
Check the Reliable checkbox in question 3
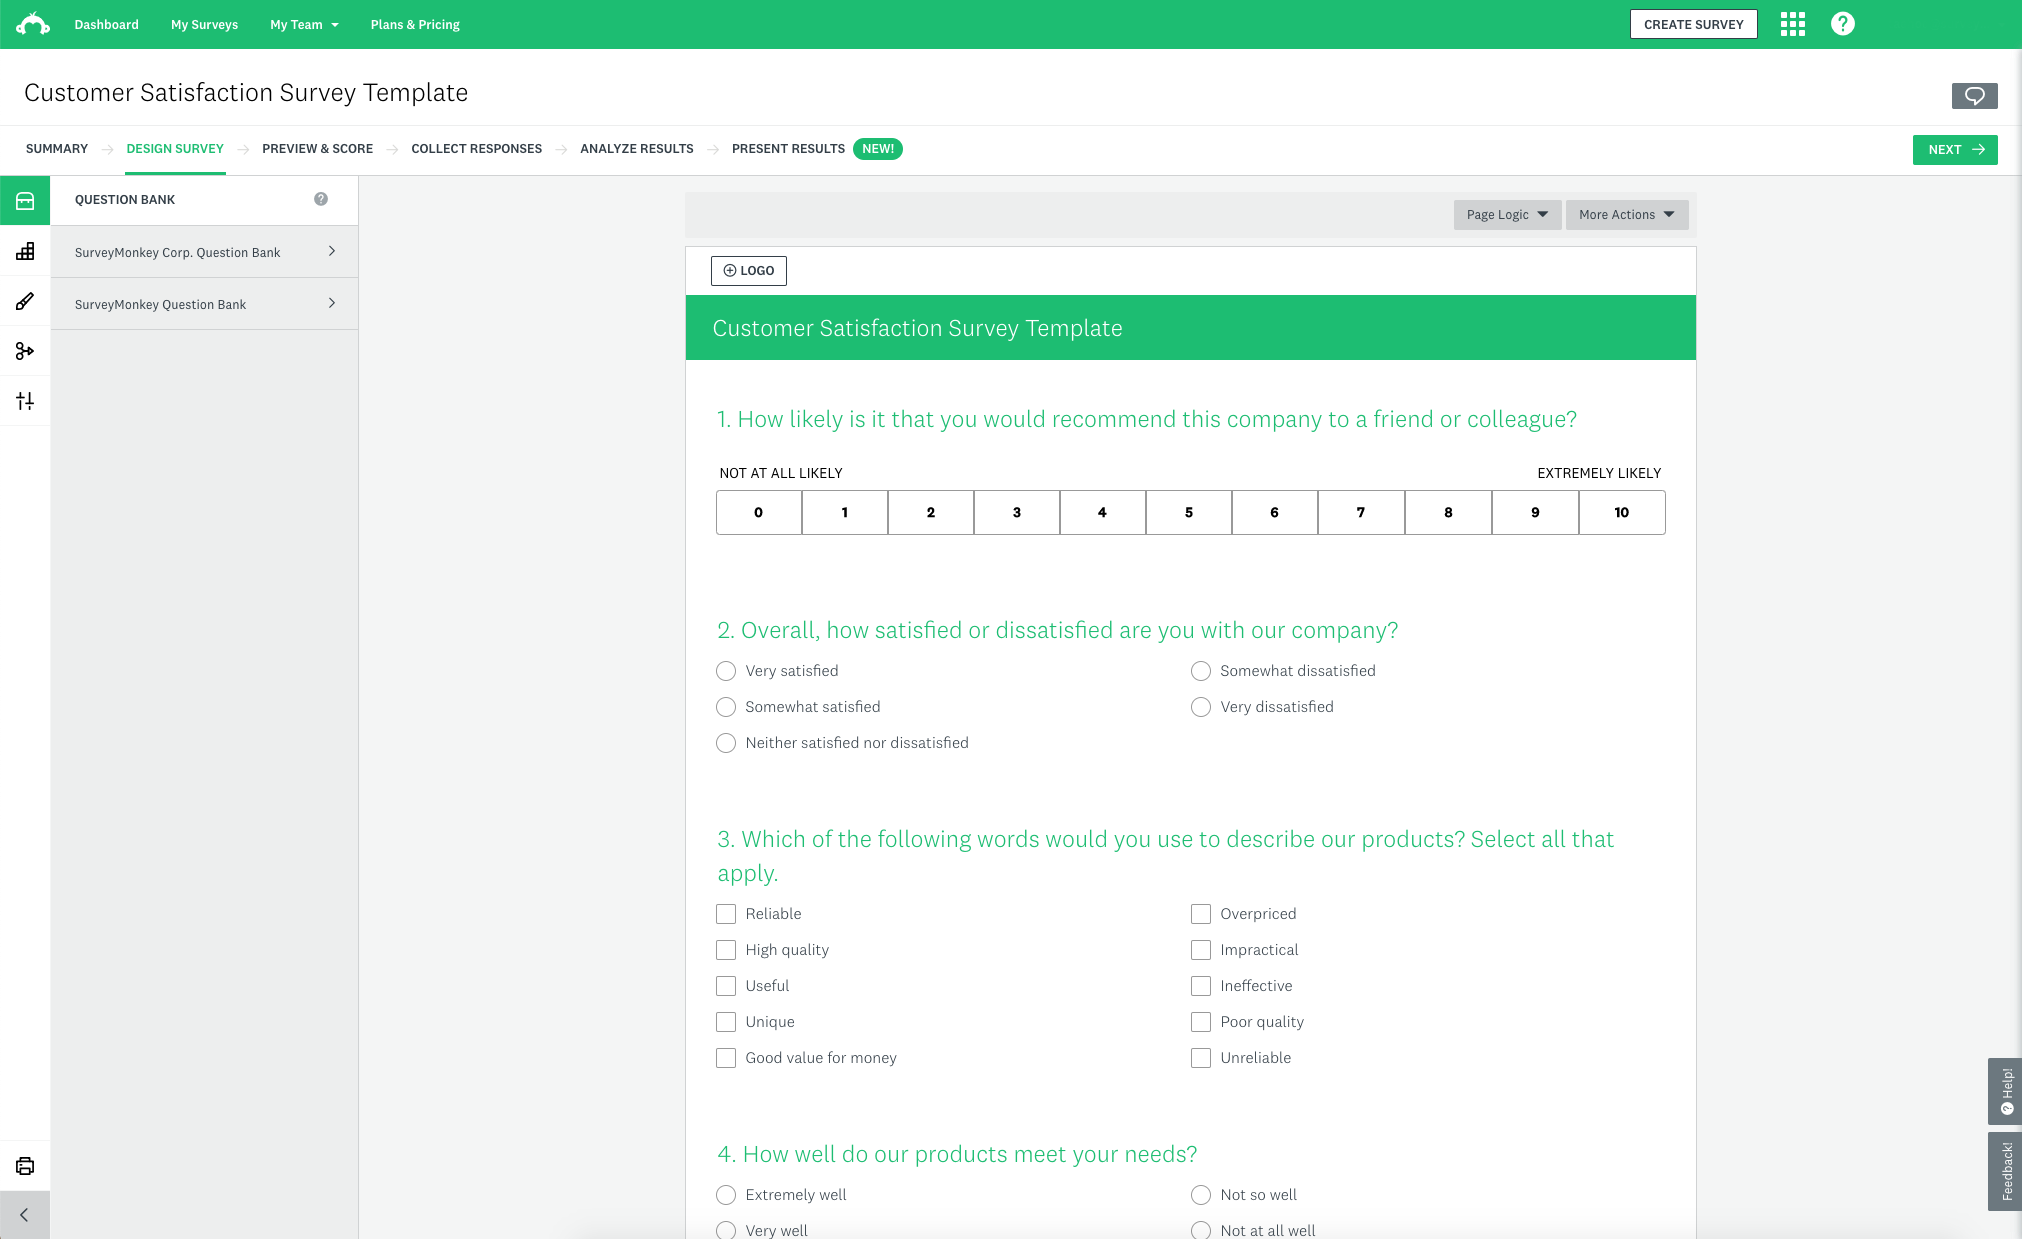coord(726,914)
